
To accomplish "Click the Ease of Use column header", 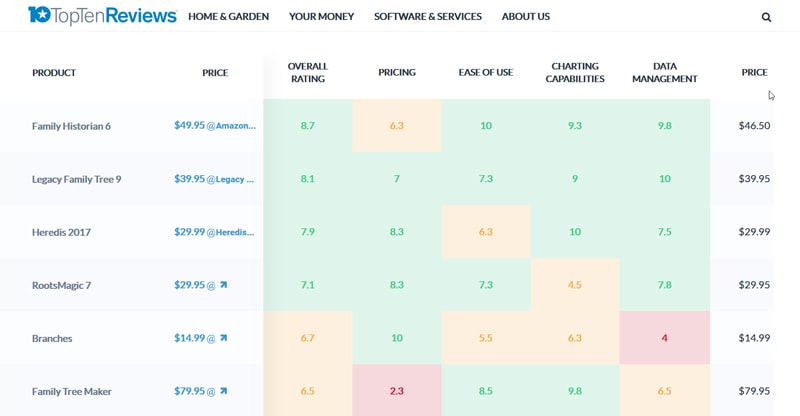I will [x=485, y=73].
